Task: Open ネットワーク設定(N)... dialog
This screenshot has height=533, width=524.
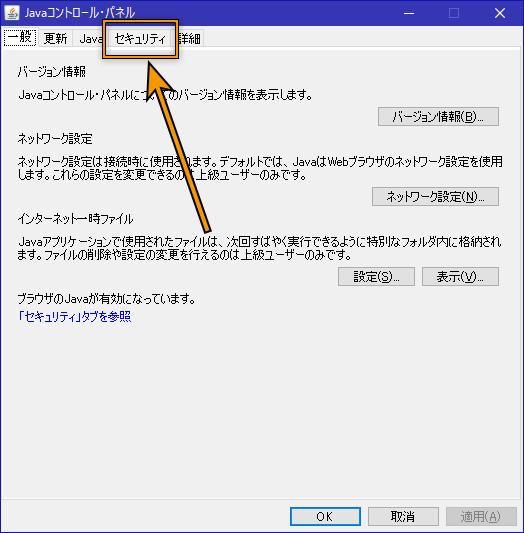Action: pos(435,196)
